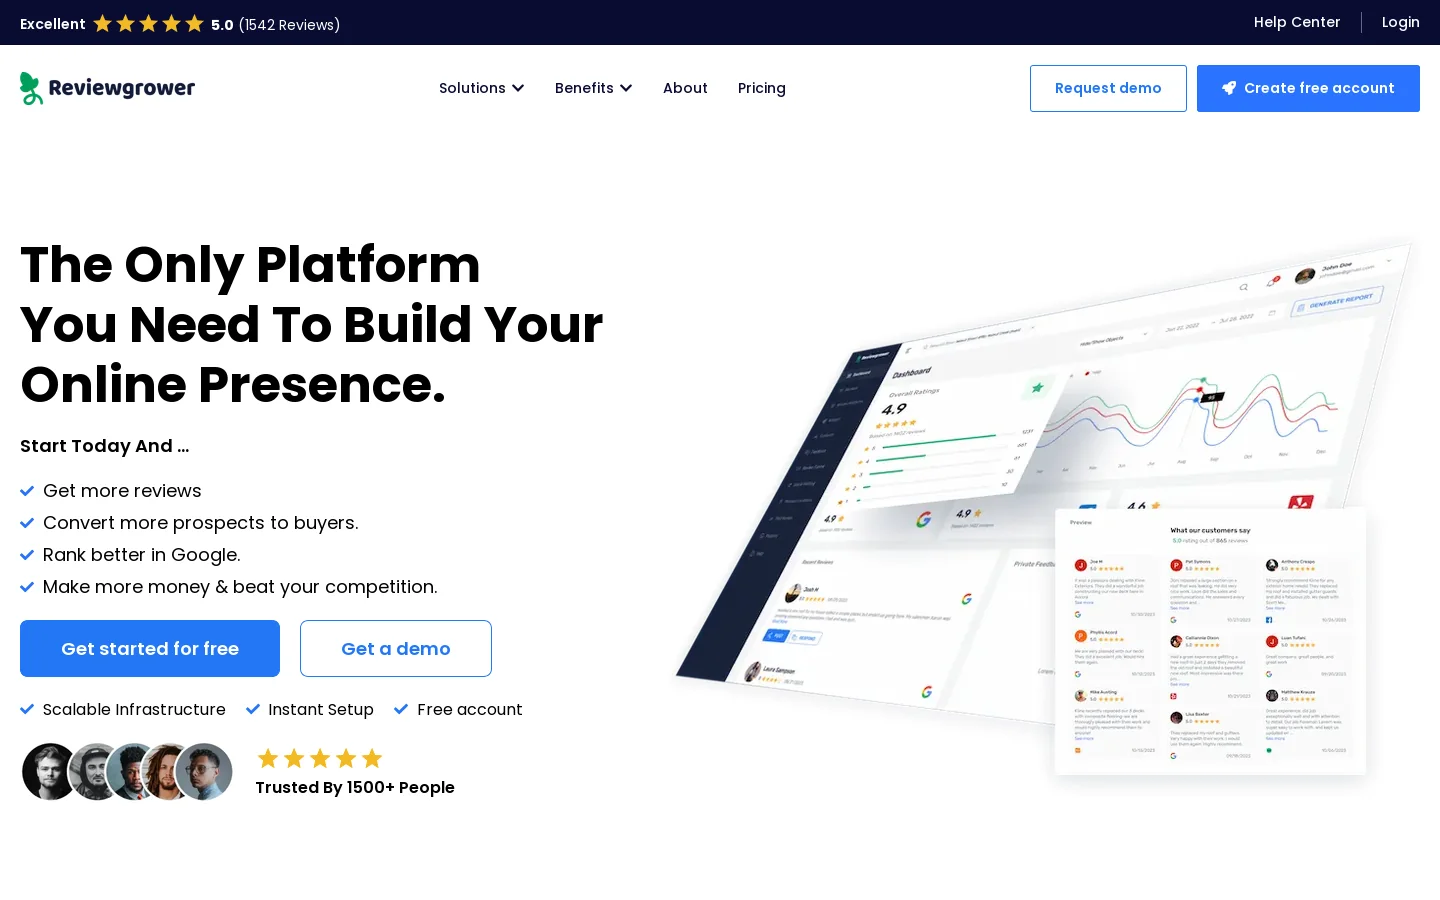Click the Generate Report button in preview
The image size is (1440, 900).
tap(1337, 301)
